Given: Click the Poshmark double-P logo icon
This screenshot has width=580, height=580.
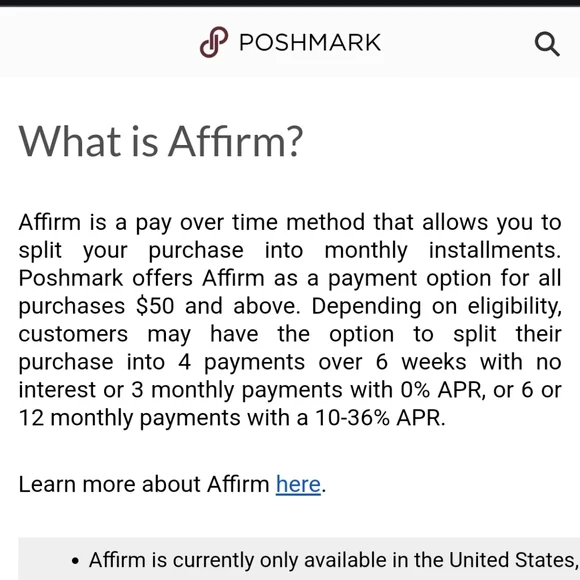Looking at the screenshot, I should pos(214,42).
